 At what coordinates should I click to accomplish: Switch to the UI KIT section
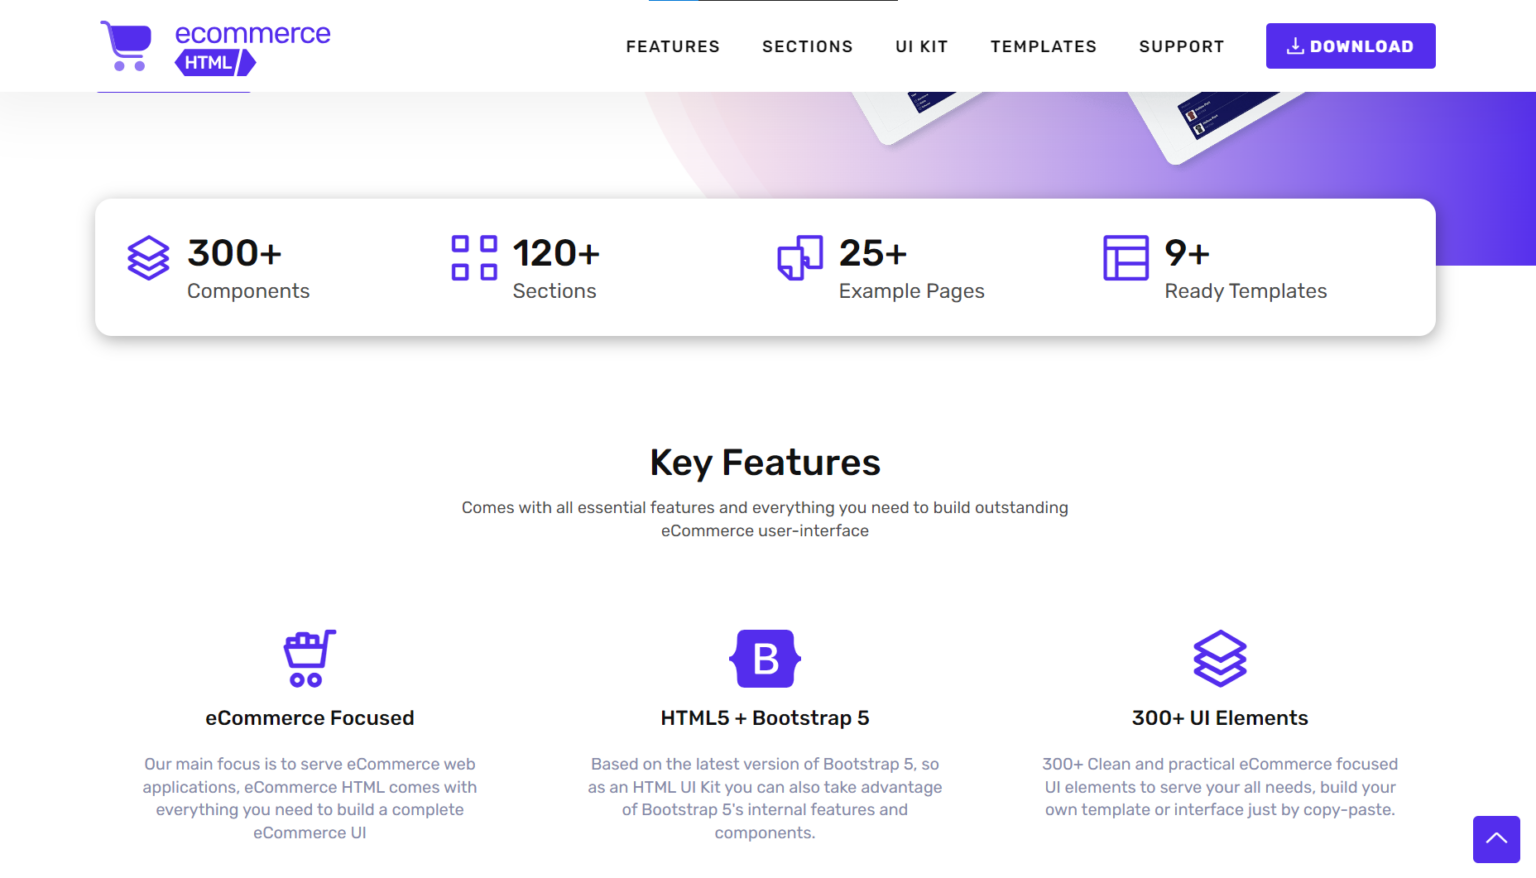pos(921,46)
